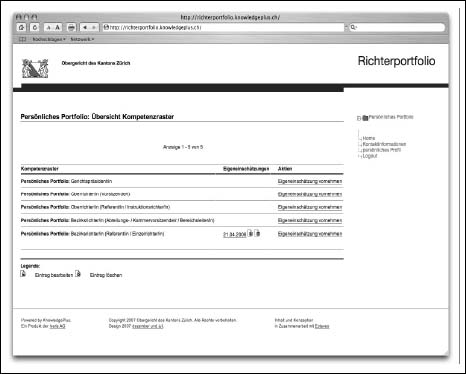This screenshot has height=374, width=466.
Task: Click the AG company link in footer
Action: tap(57, 326)
